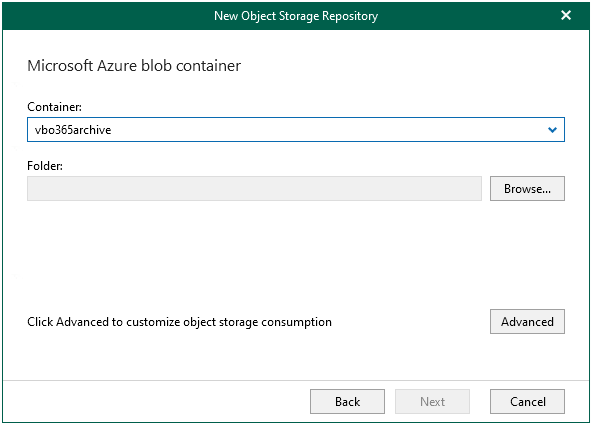Click the green title bar left of the title
The width and height of the screenshot is (591, 425).
click(106, 16)
